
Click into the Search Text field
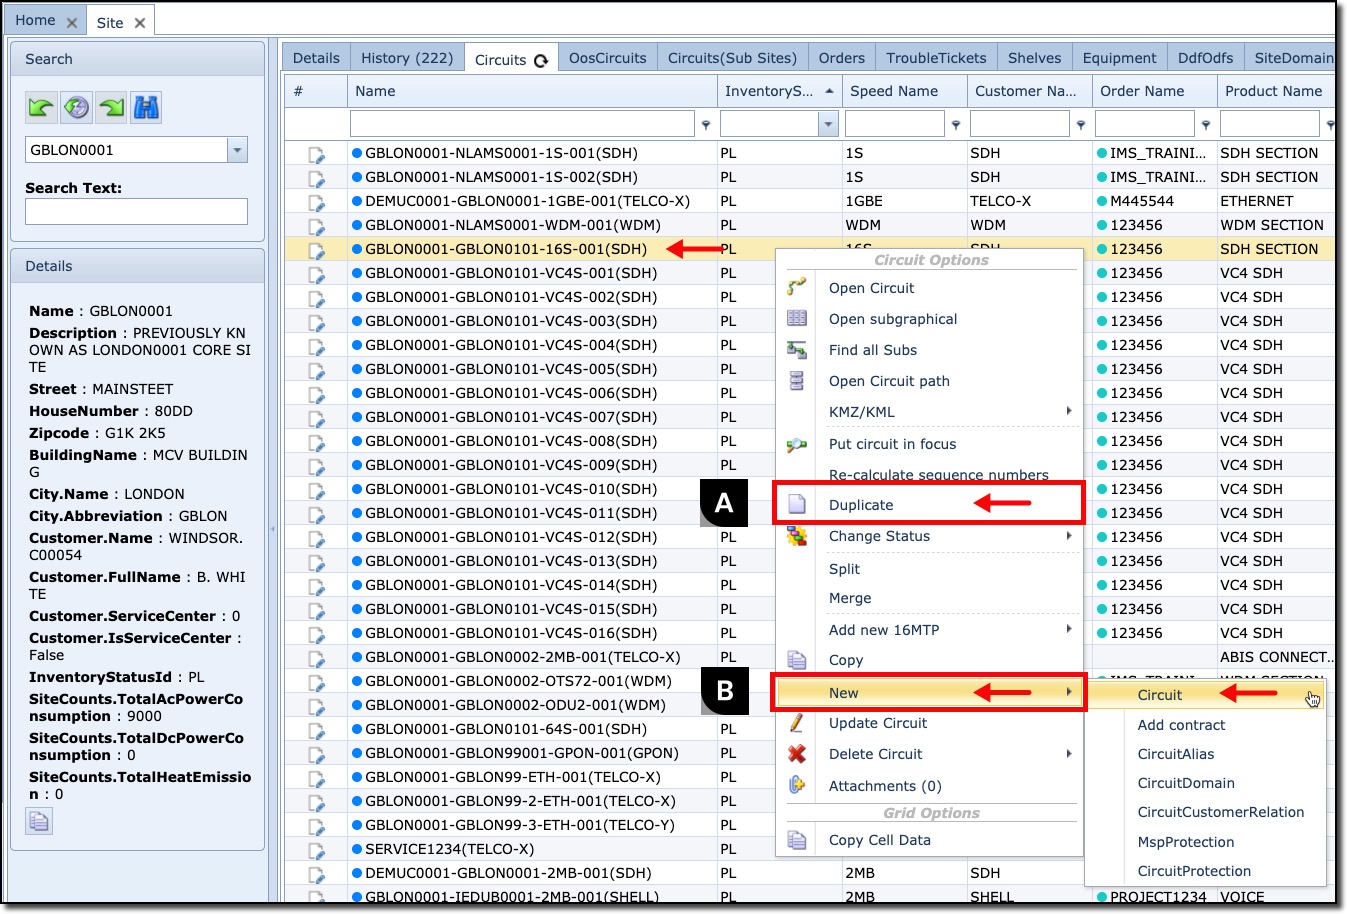pyautogui.click(x=136, y=211)
